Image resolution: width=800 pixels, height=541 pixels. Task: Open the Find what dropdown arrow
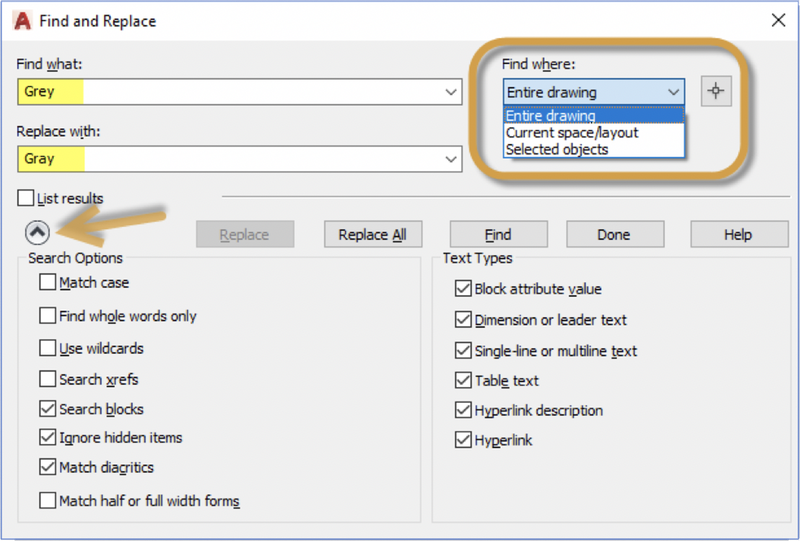coord(451,92)
